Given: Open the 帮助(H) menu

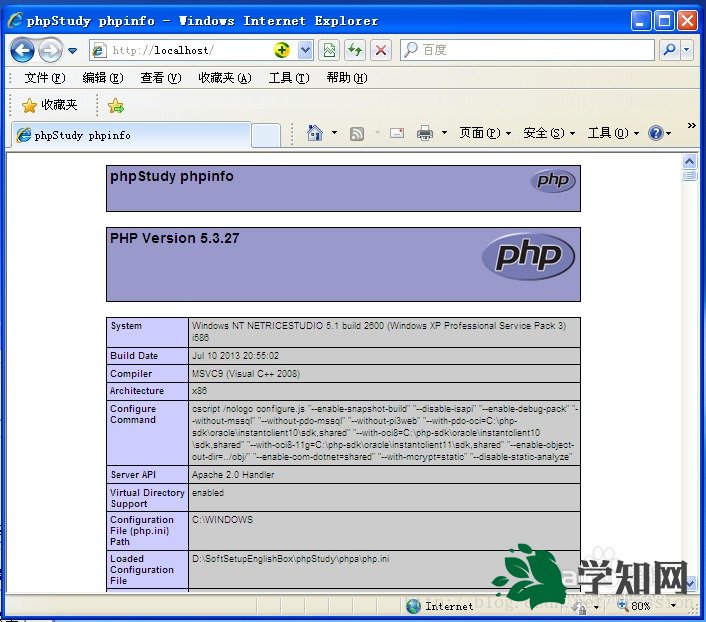Looking at the screenshot, I should (347, 78).
